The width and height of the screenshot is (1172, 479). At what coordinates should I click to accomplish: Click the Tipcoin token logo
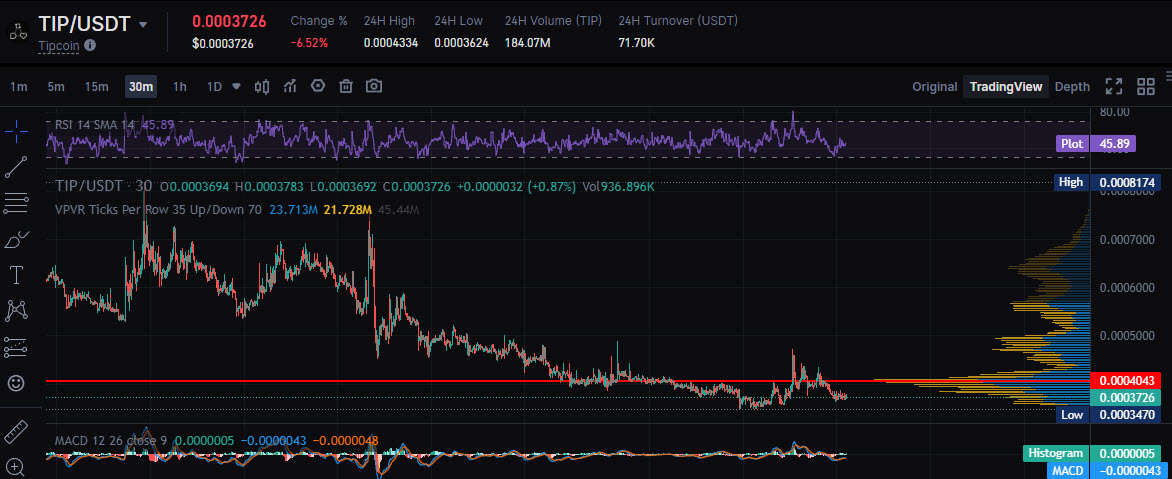(x=16, y=31)
